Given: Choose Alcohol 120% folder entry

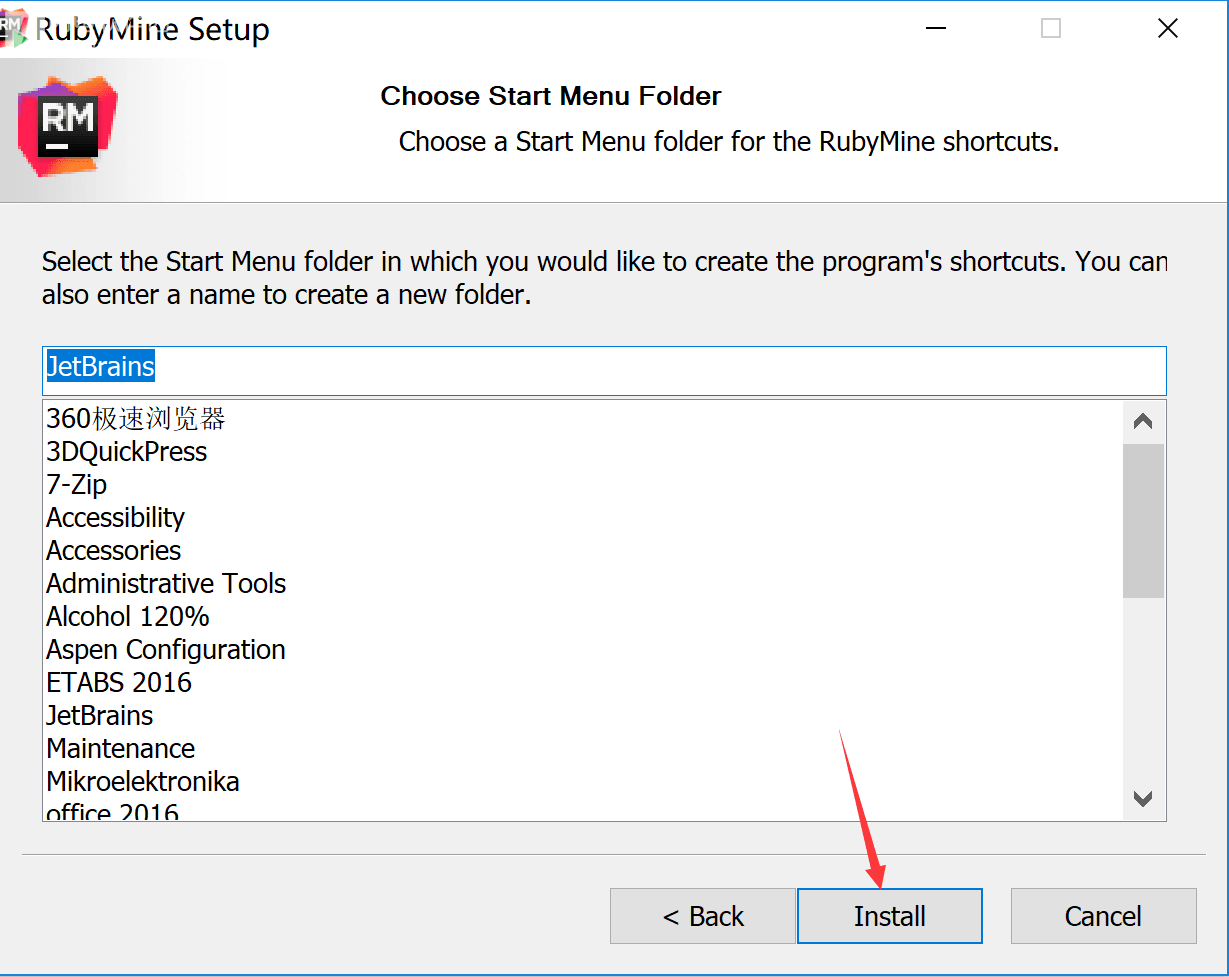Looking at the screenshot, I should click(128, 616).
